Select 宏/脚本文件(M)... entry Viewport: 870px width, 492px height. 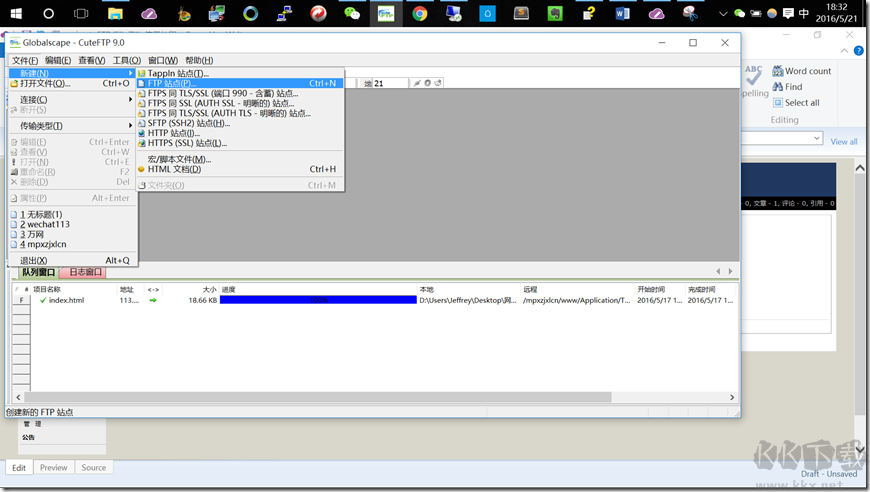(240, 159)
